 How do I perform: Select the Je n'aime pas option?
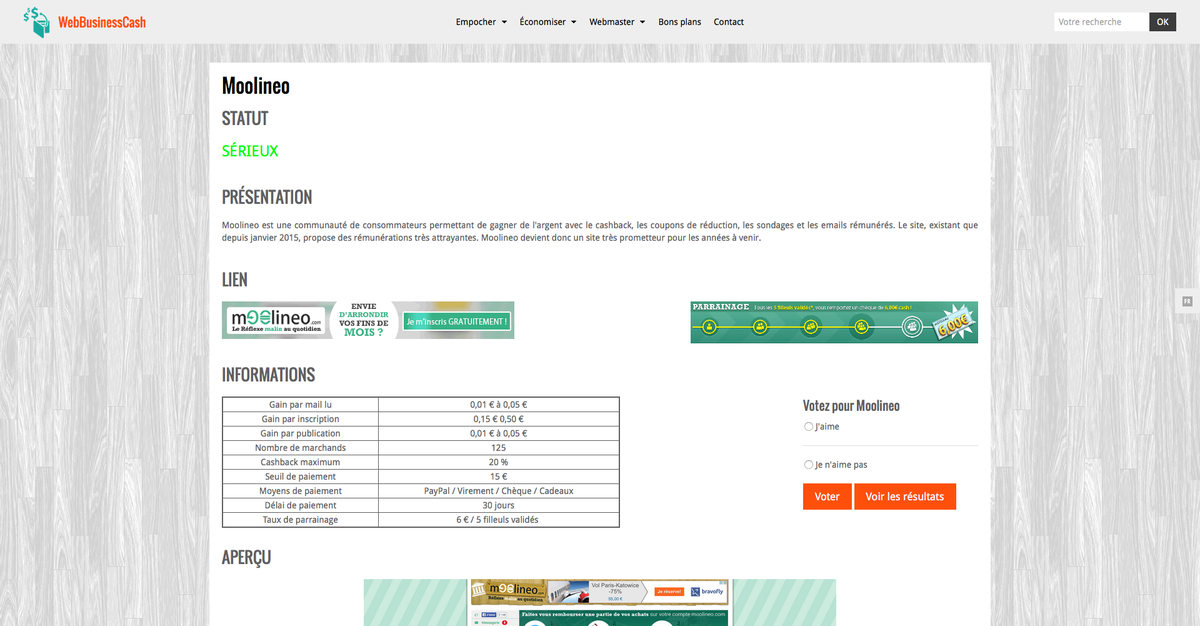tap(809, 465)
